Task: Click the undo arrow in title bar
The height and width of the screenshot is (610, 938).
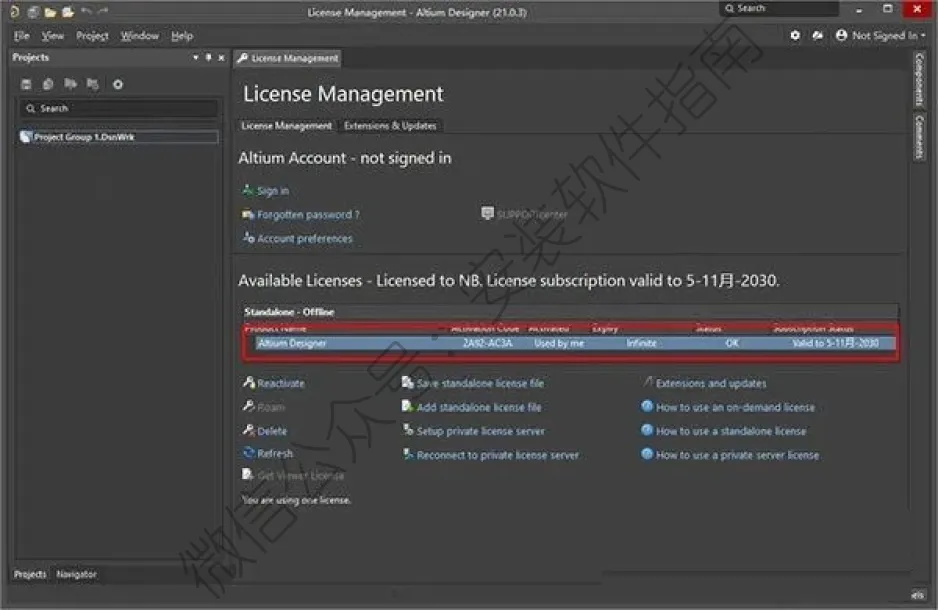Action: (x=86, y=11)
